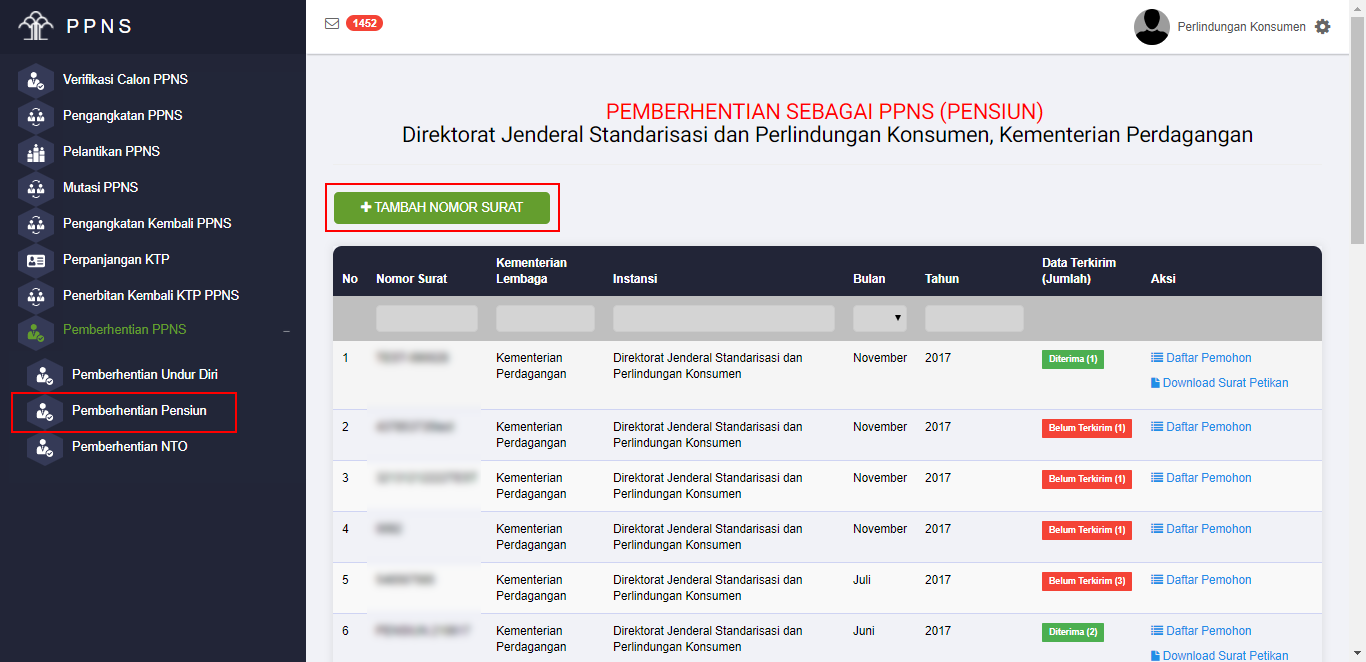Click the Instansi filter input field
Viewport: 1366px width, 662px height.
723,319
